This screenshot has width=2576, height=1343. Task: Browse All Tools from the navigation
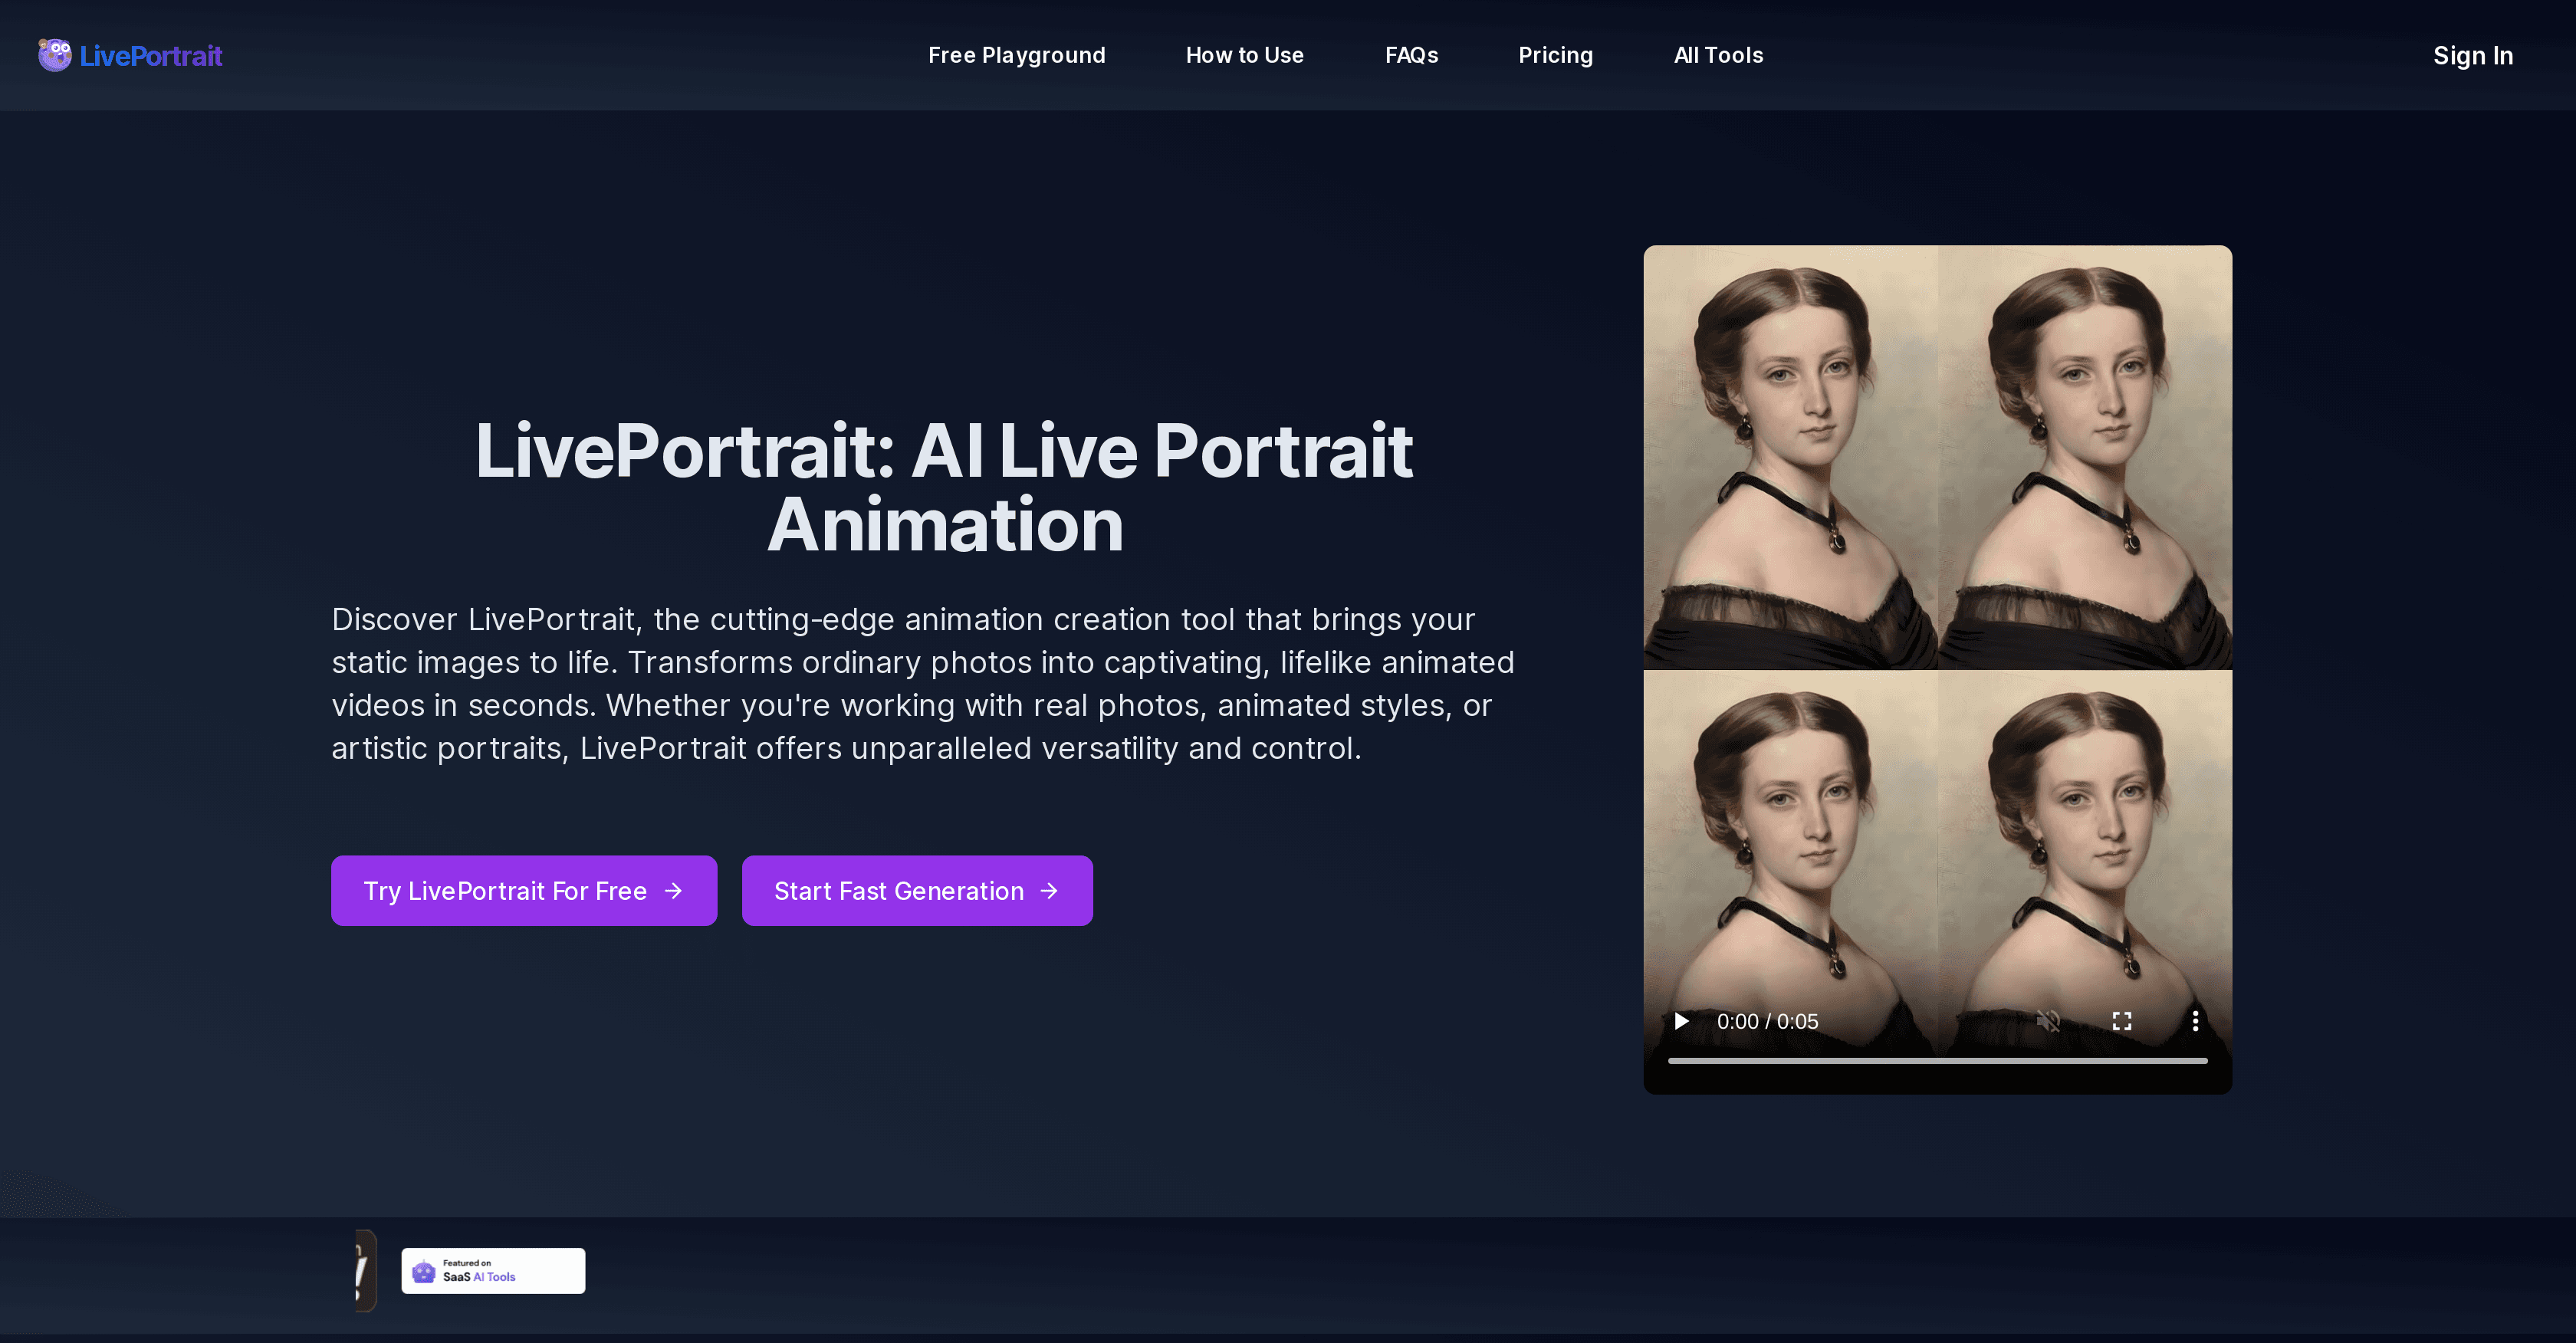pyautogui.click(x=1718, y=55)
